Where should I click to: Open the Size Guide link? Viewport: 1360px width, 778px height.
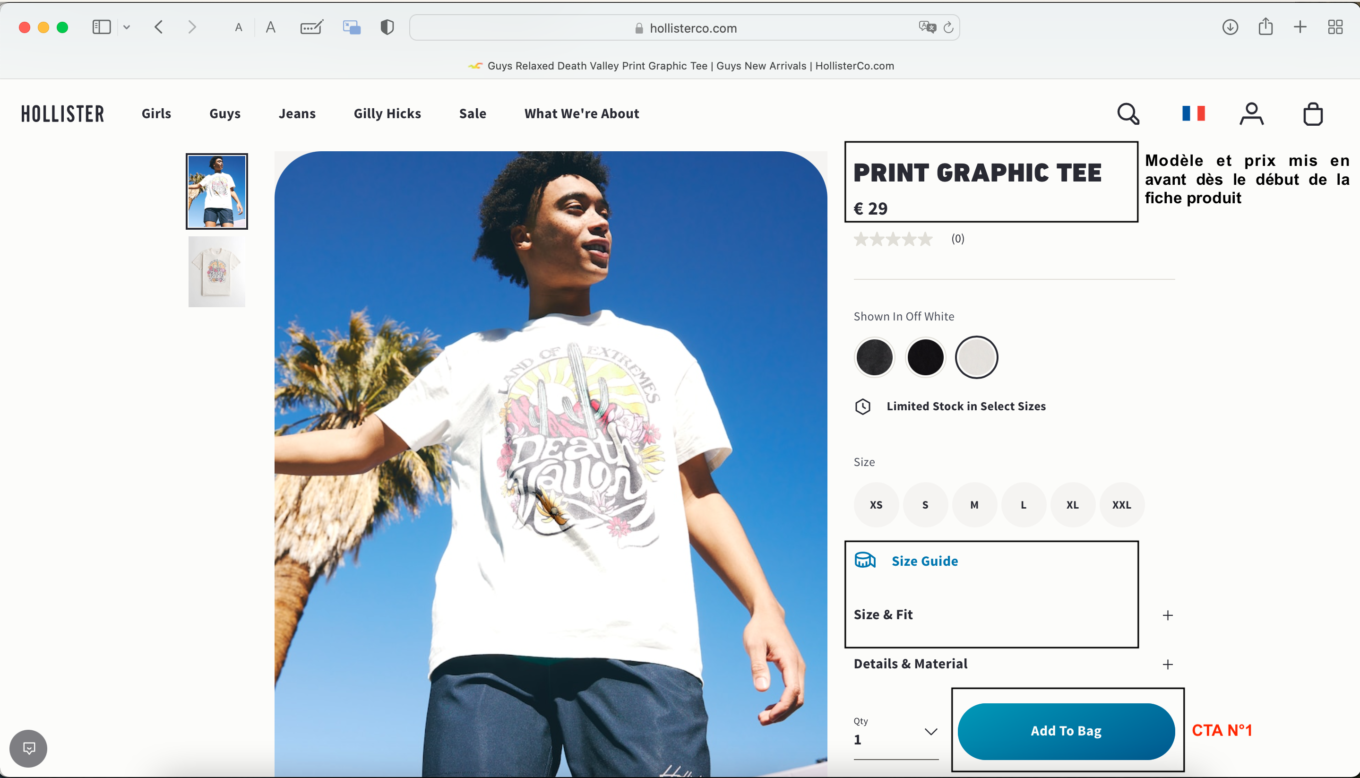tap(924, 561)
